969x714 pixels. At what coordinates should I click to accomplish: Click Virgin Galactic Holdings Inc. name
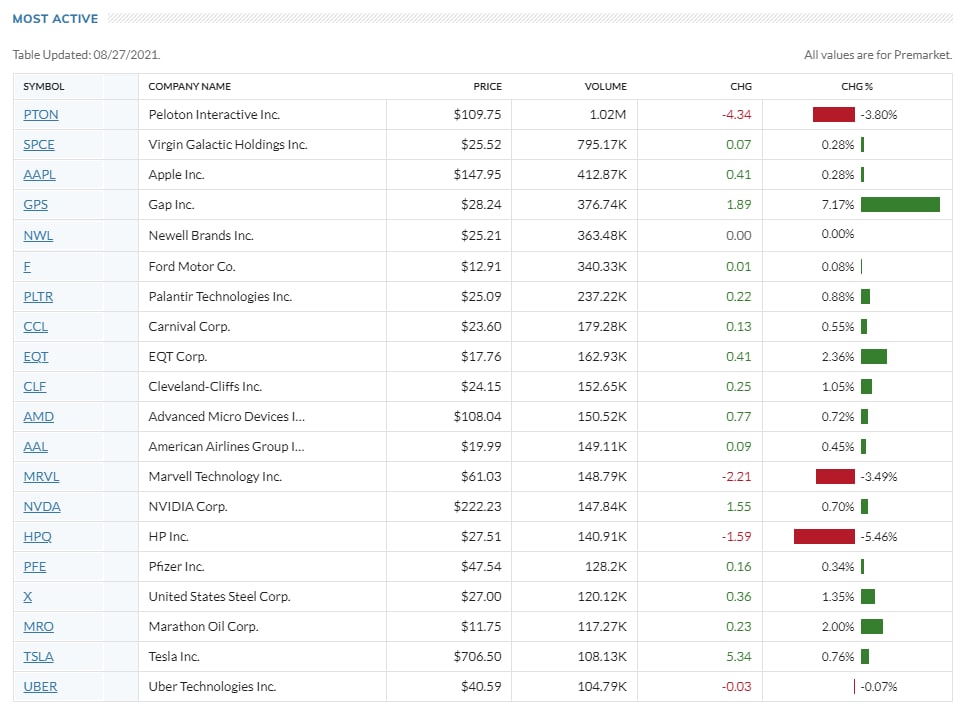(227, 145)
